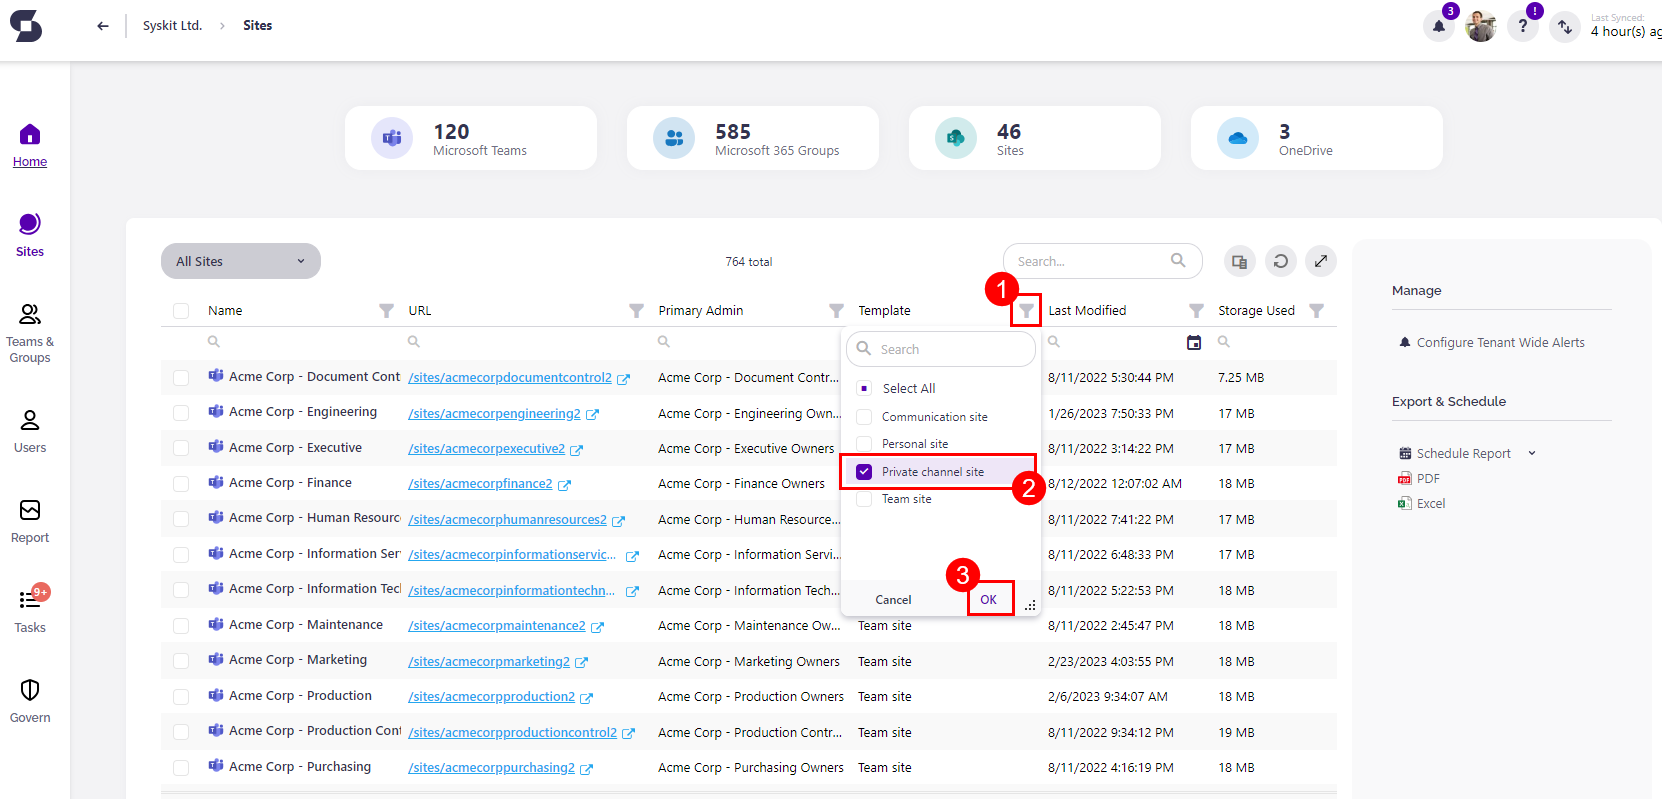Expand grid to full screen
The height and width of the screenshot is (799, 1662).
(1321, 261)
